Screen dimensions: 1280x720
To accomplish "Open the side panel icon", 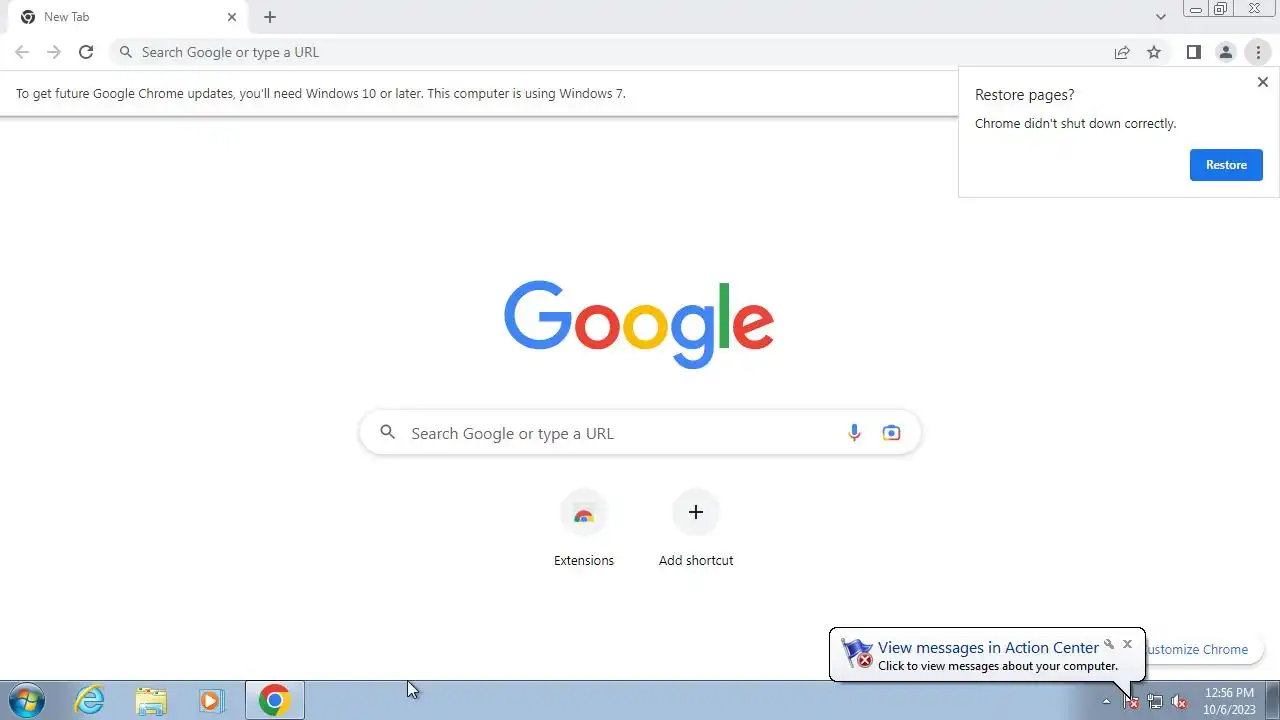I will 1193,52.
